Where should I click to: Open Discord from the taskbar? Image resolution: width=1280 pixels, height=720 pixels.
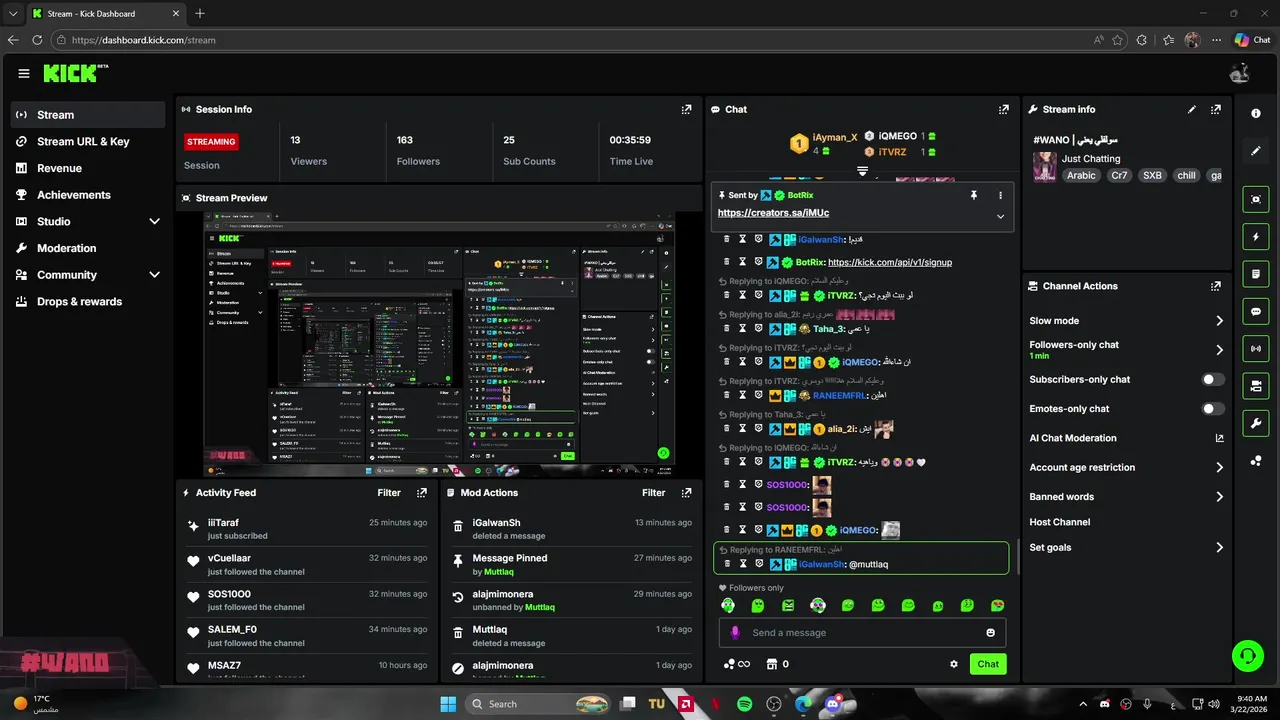click(832, 704)
